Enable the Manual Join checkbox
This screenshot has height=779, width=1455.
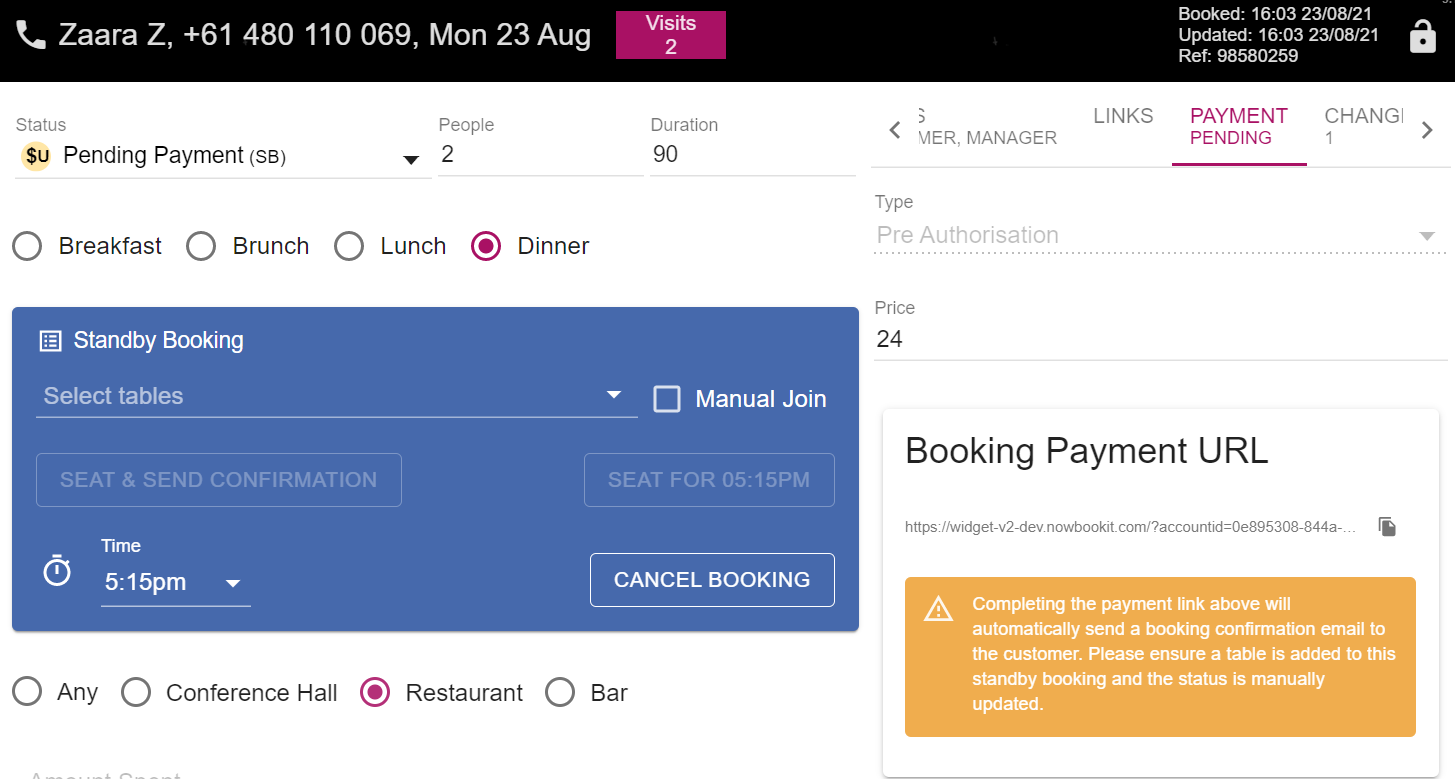click(x=667, y=399)
